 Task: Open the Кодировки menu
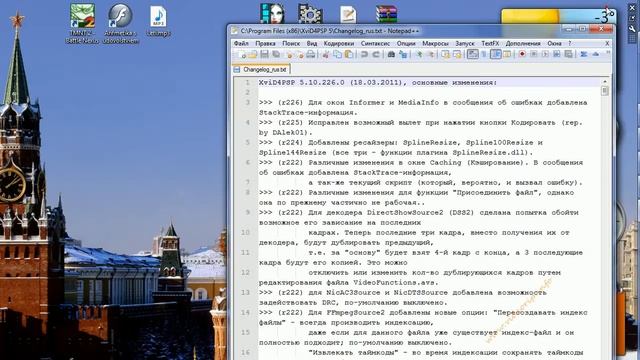pyautogui.click(x=339, y=43)
